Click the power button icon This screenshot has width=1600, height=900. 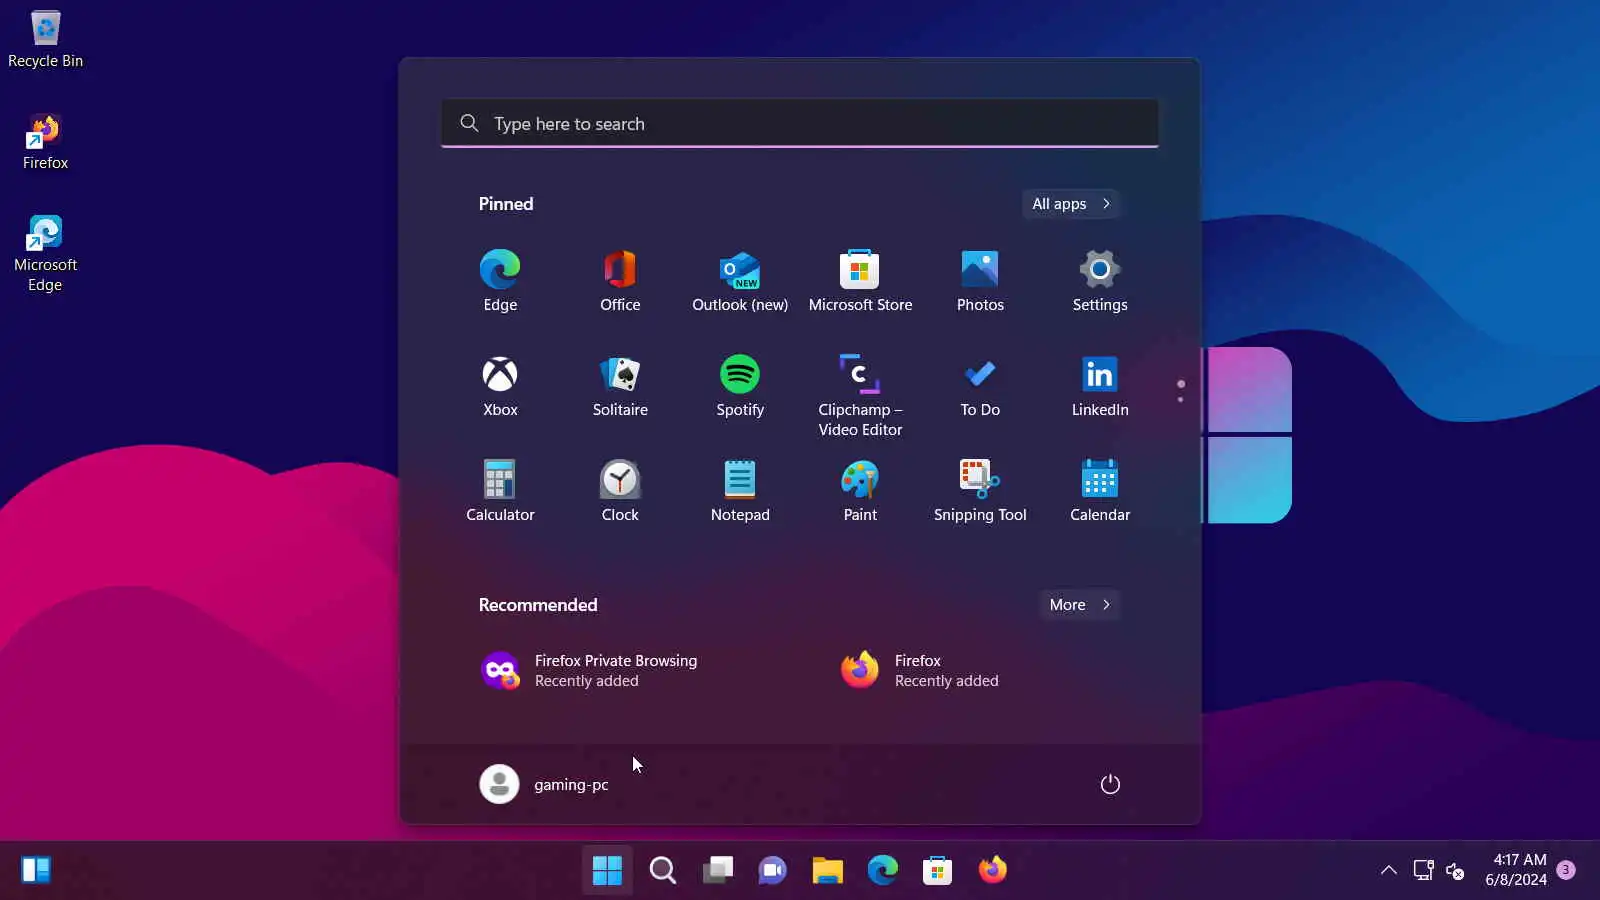point(1110,784)
